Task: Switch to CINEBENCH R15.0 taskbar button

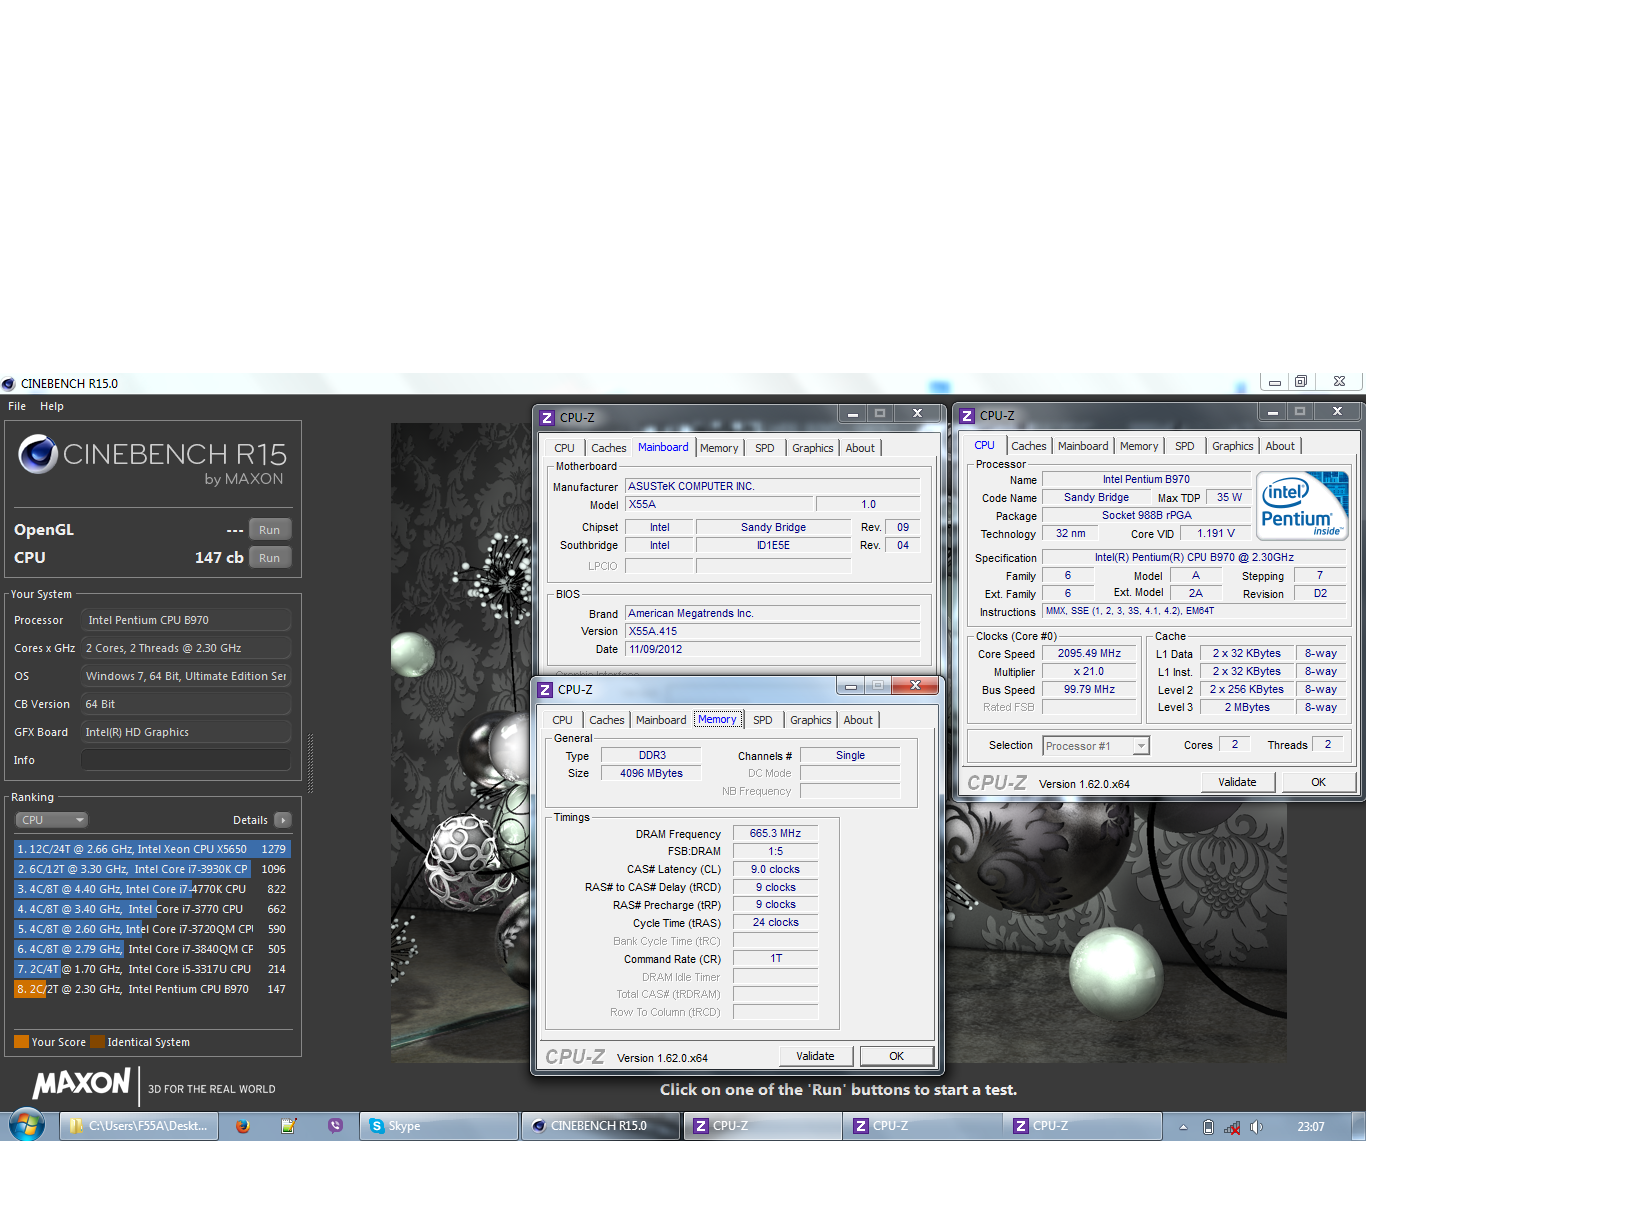Action: 601,1126
